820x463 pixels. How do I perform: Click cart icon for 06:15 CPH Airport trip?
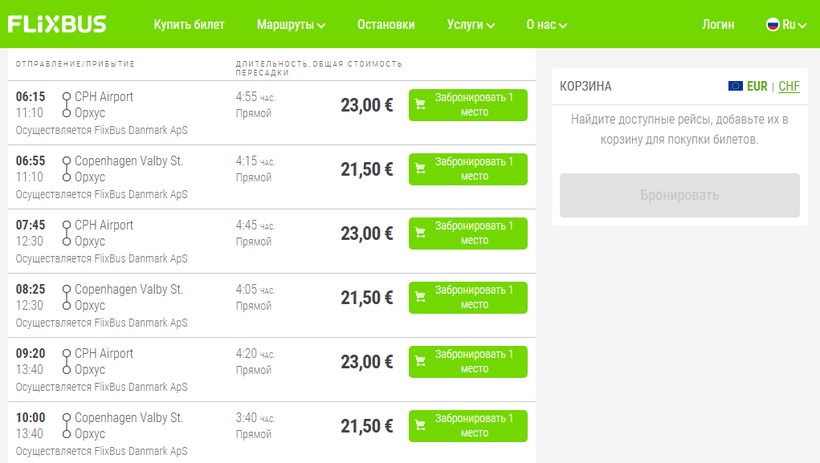point(421,105)
